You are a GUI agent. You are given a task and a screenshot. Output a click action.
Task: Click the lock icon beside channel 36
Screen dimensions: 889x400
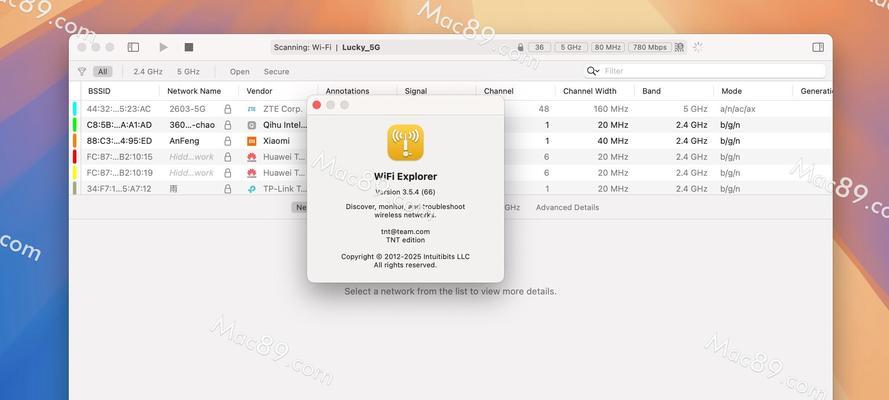[x=520, y=48]
